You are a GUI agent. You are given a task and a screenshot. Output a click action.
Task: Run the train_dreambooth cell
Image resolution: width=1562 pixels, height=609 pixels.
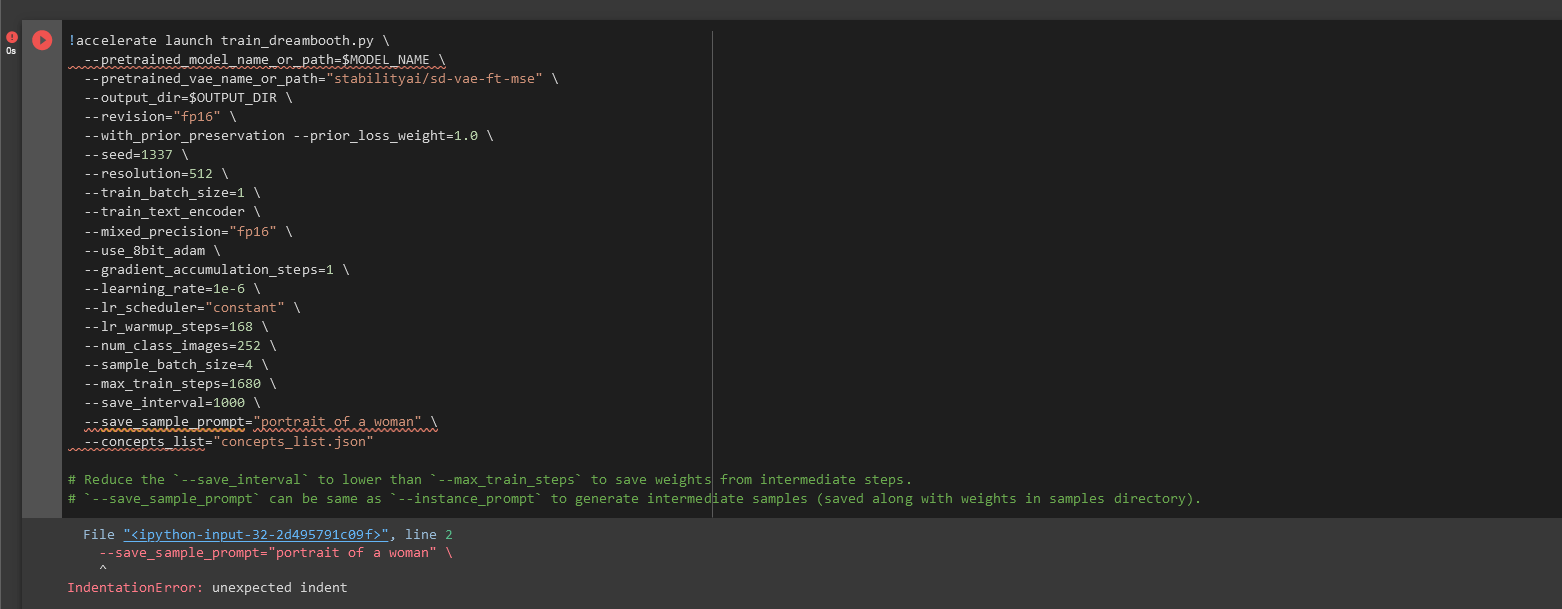pyautogui.click(x=42, y=40)
